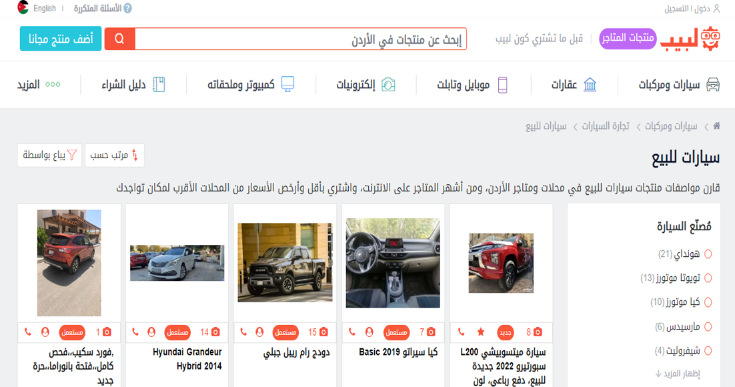Click the orange search magnifier button
735x387 pixels.
coord(120,38)
